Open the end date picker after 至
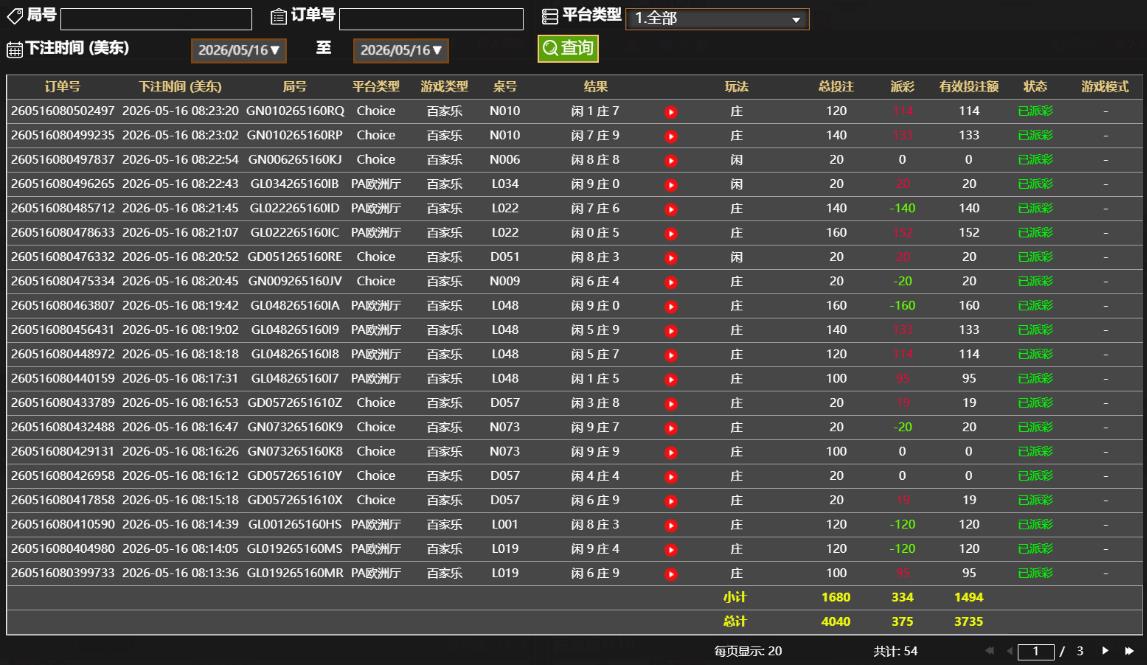The height and width of the screenshot is (665, 1147). (x=401, y=50)
